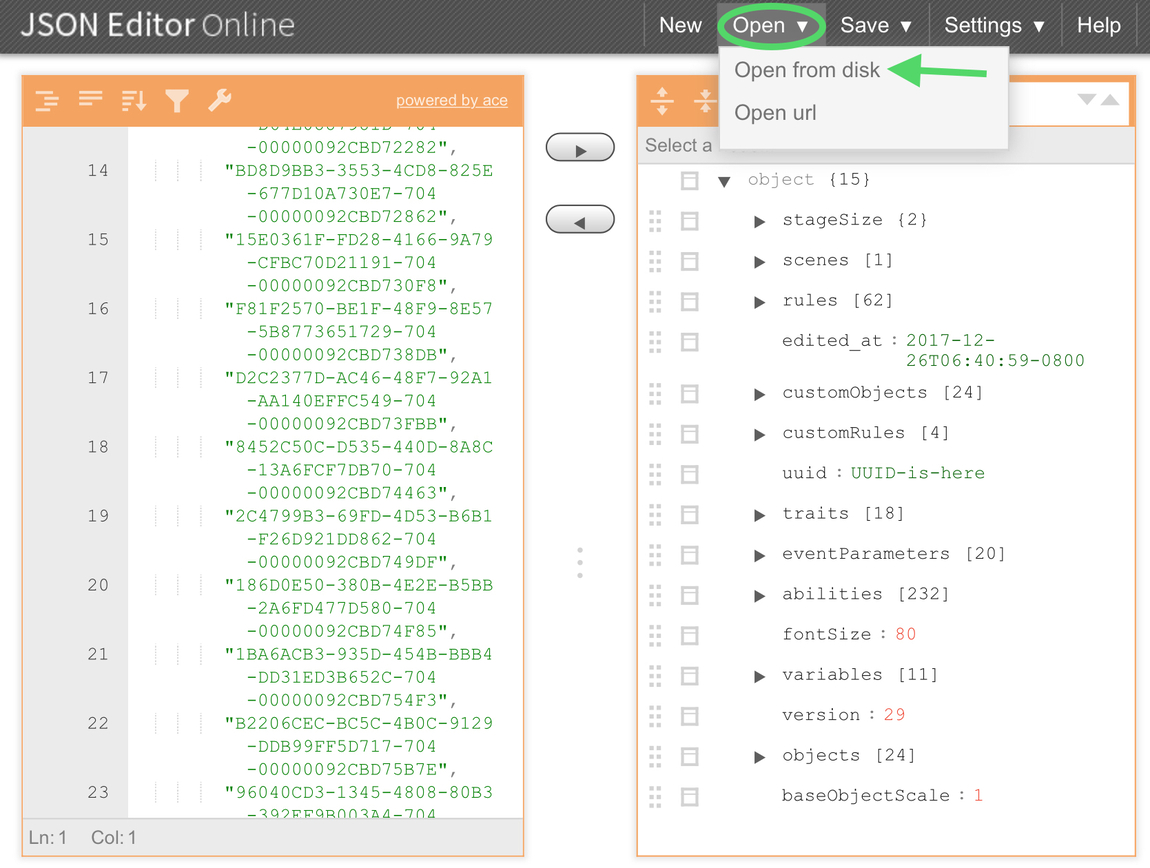Expand the customObjects [24] node
The image size is (1150, 868).
coord(759,395)
